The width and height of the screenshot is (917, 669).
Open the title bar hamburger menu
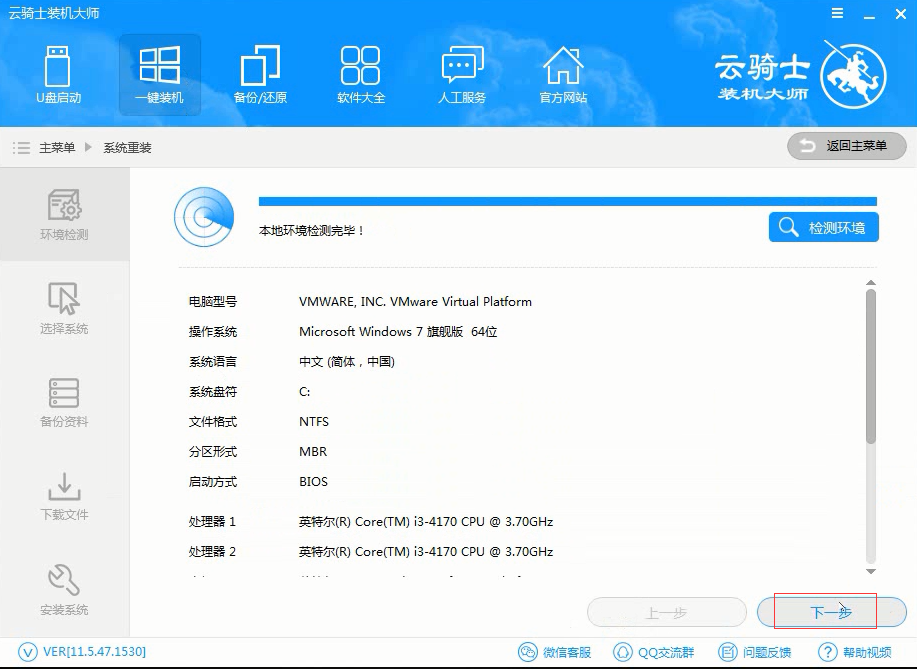click(x=837, y=13)
